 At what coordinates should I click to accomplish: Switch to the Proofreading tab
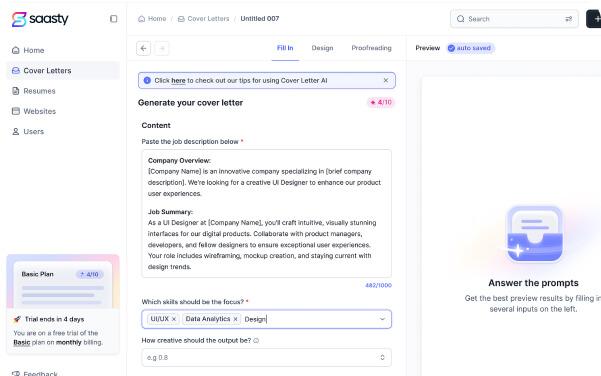pyautogui.click(x=371, y=48)
